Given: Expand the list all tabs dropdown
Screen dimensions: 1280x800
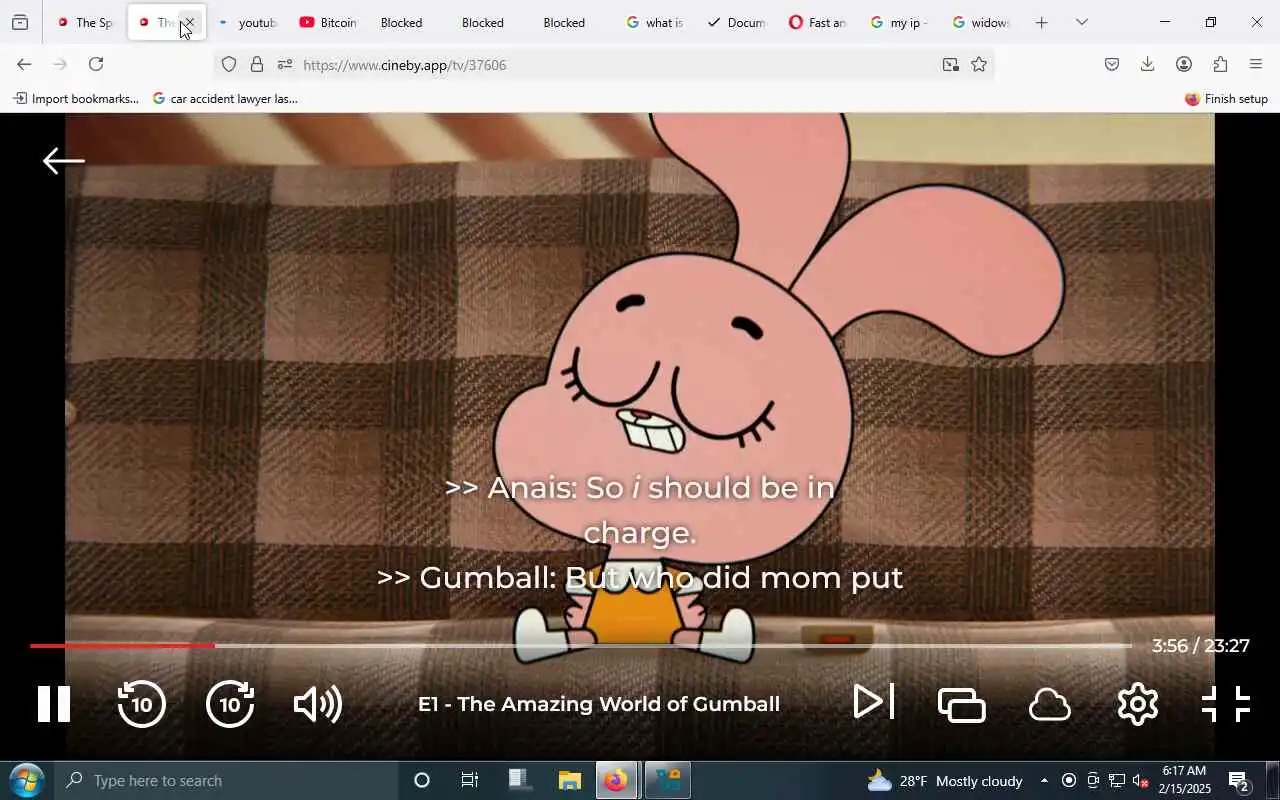Looking at the screenshot, I should pos(1081,22).
